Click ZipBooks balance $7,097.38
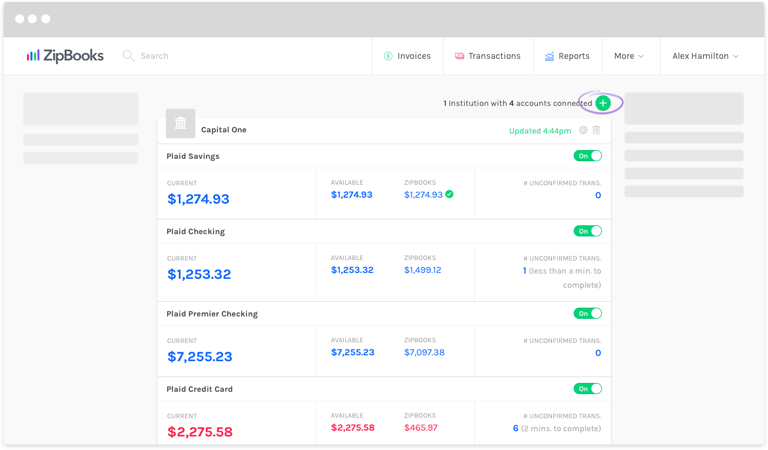The image size is (768, 450). tap(424, 352)
